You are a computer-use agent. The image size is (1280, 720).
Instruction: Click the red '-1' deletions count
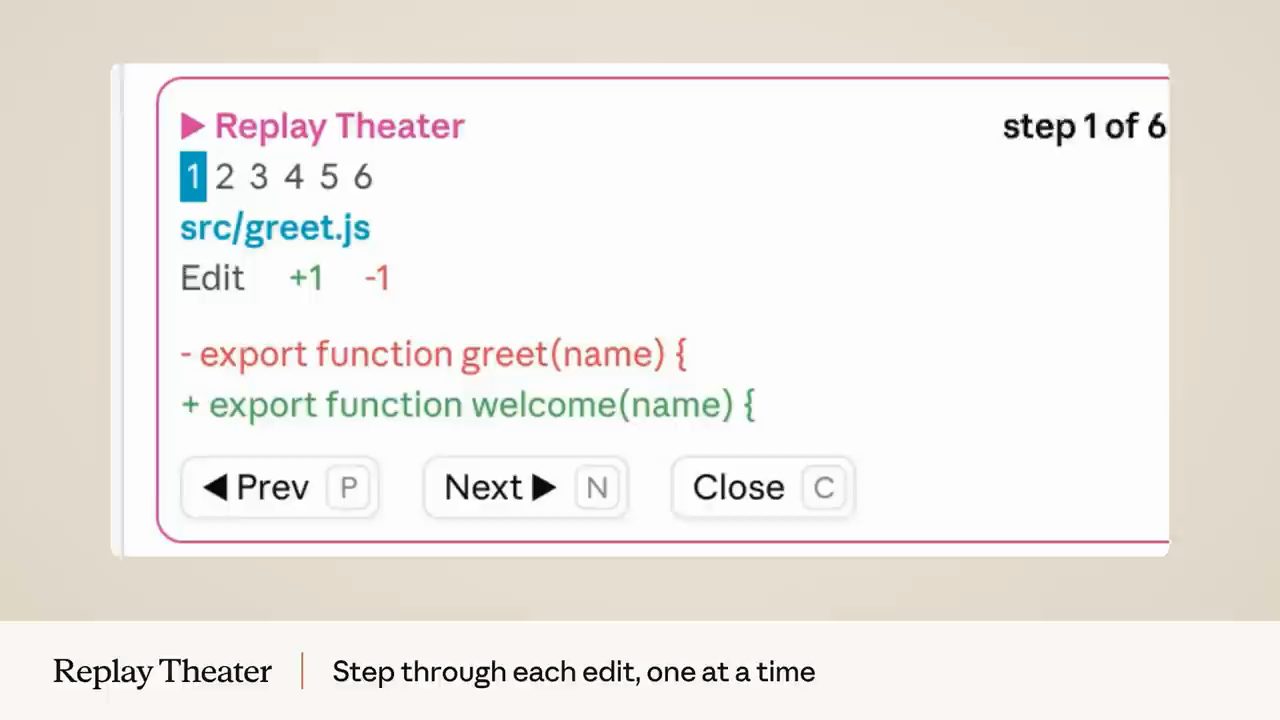click(377, 278)
